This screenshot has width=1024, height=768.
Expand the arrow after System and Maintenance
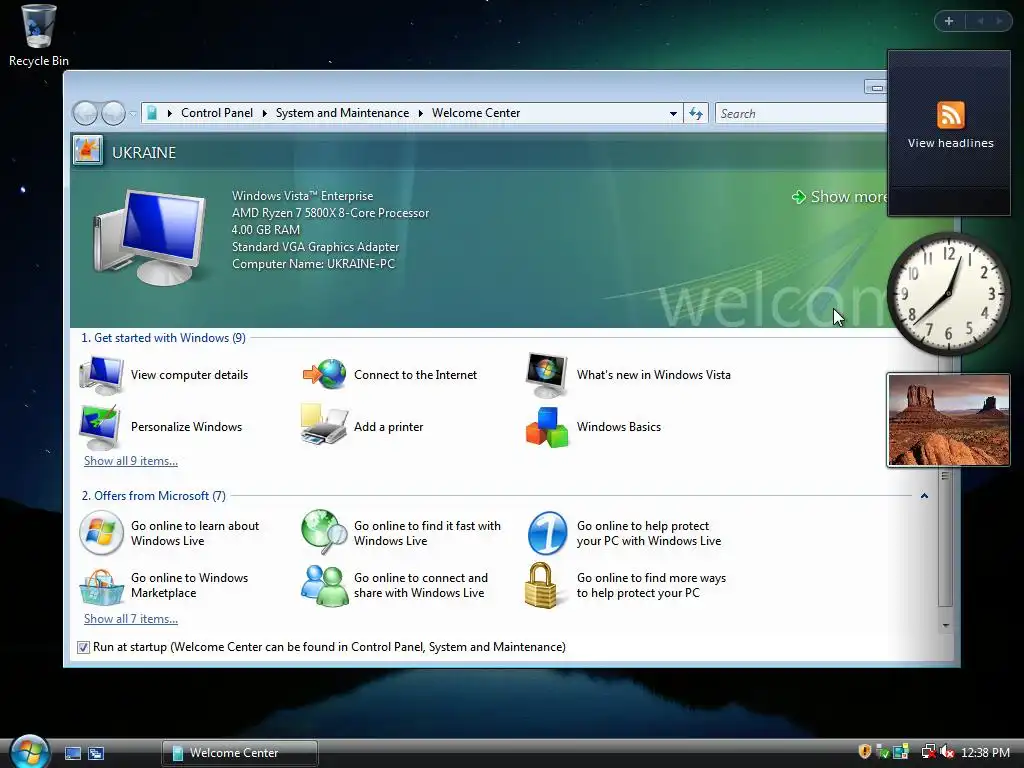click(x=421, y=113)
